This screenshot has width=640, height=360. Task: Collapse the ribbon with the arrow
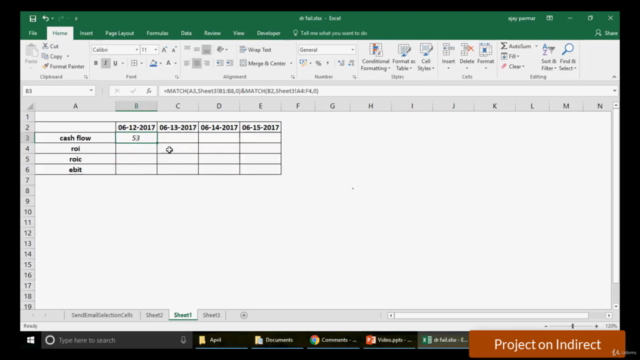(614, 77)
